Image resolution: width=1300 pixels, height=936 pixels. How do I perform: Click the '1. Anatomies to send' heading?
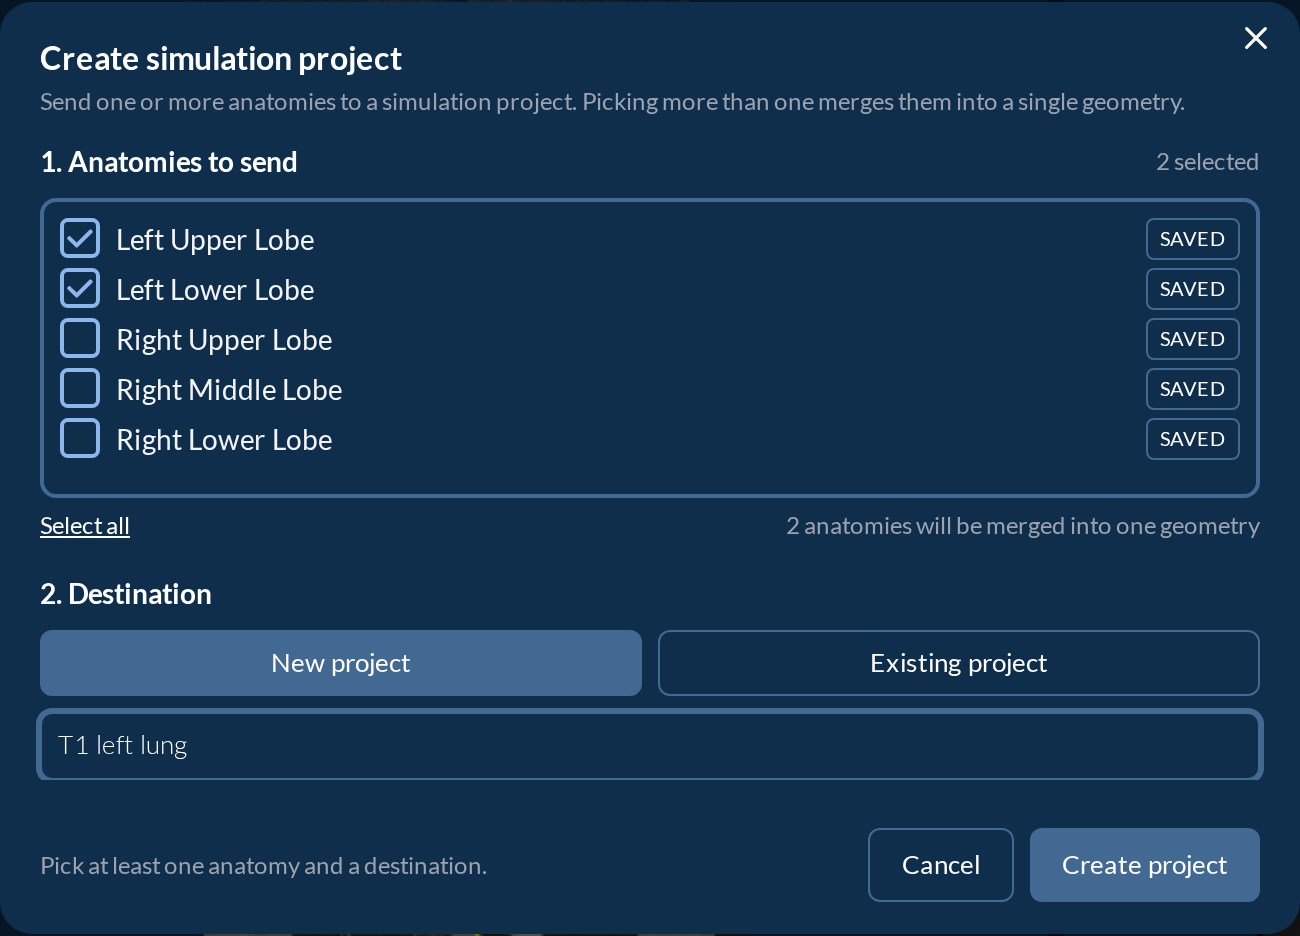169,162
